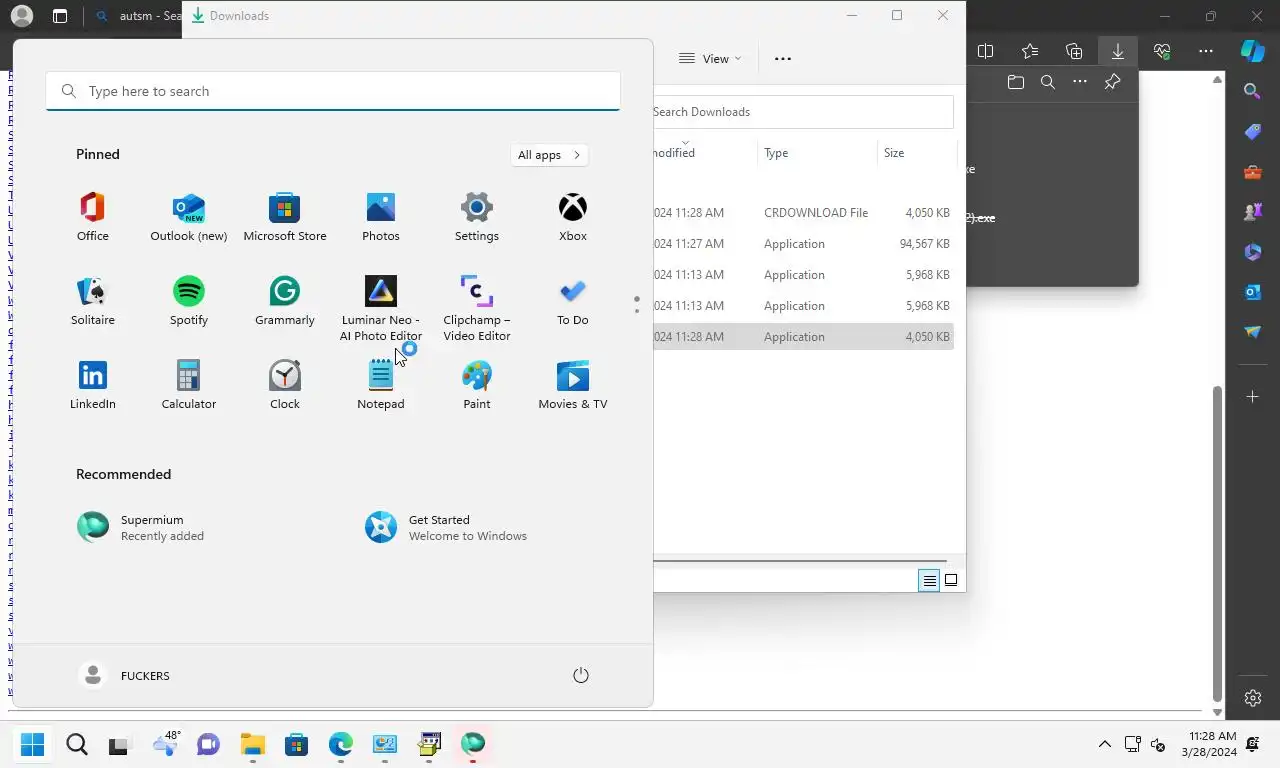
Task: Switch Downloads to Details view
Action: pos(929,580)
